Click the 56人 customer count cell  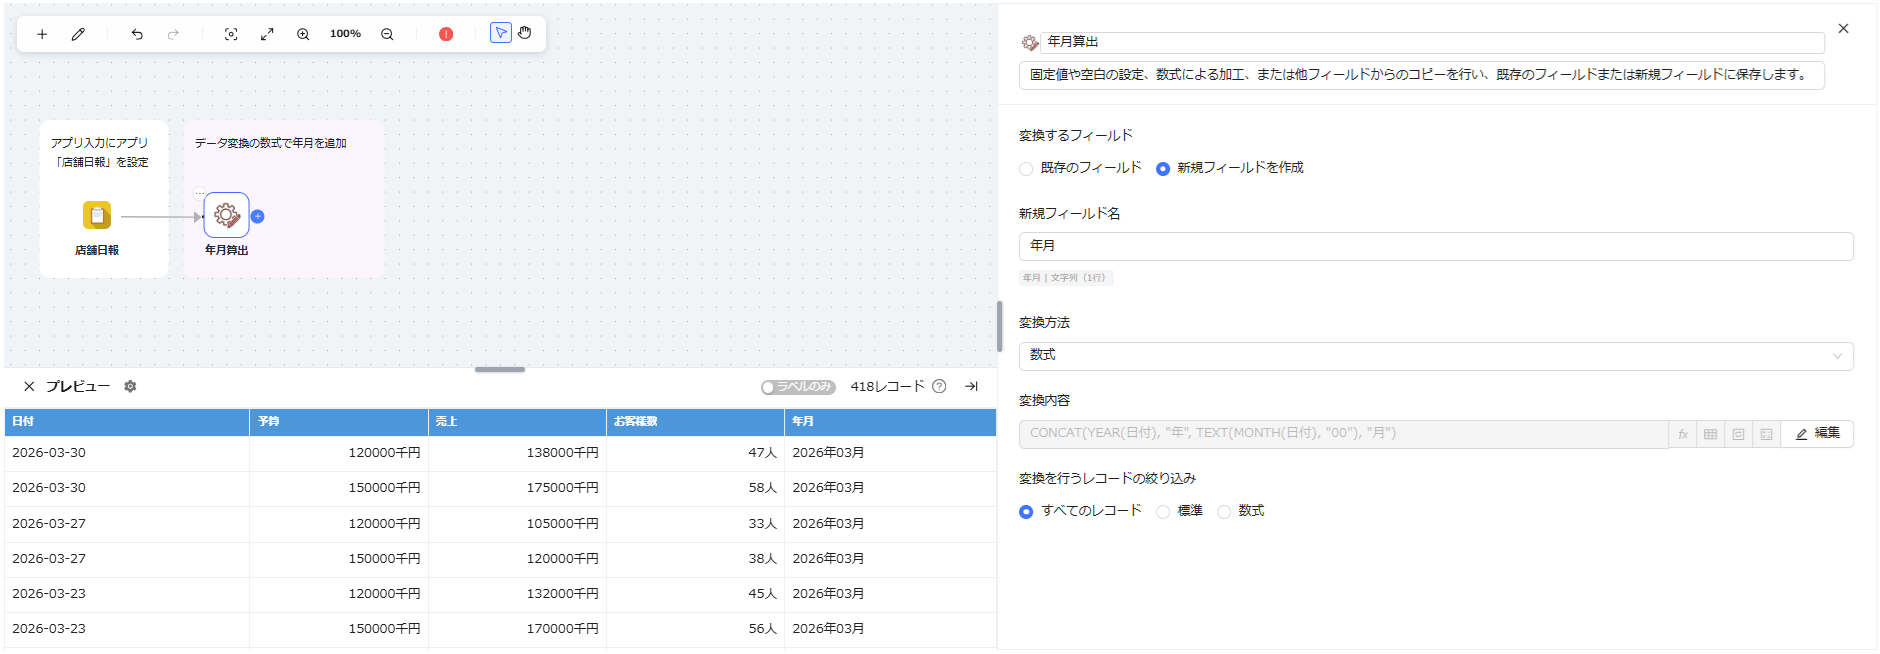tap(762, 629)
